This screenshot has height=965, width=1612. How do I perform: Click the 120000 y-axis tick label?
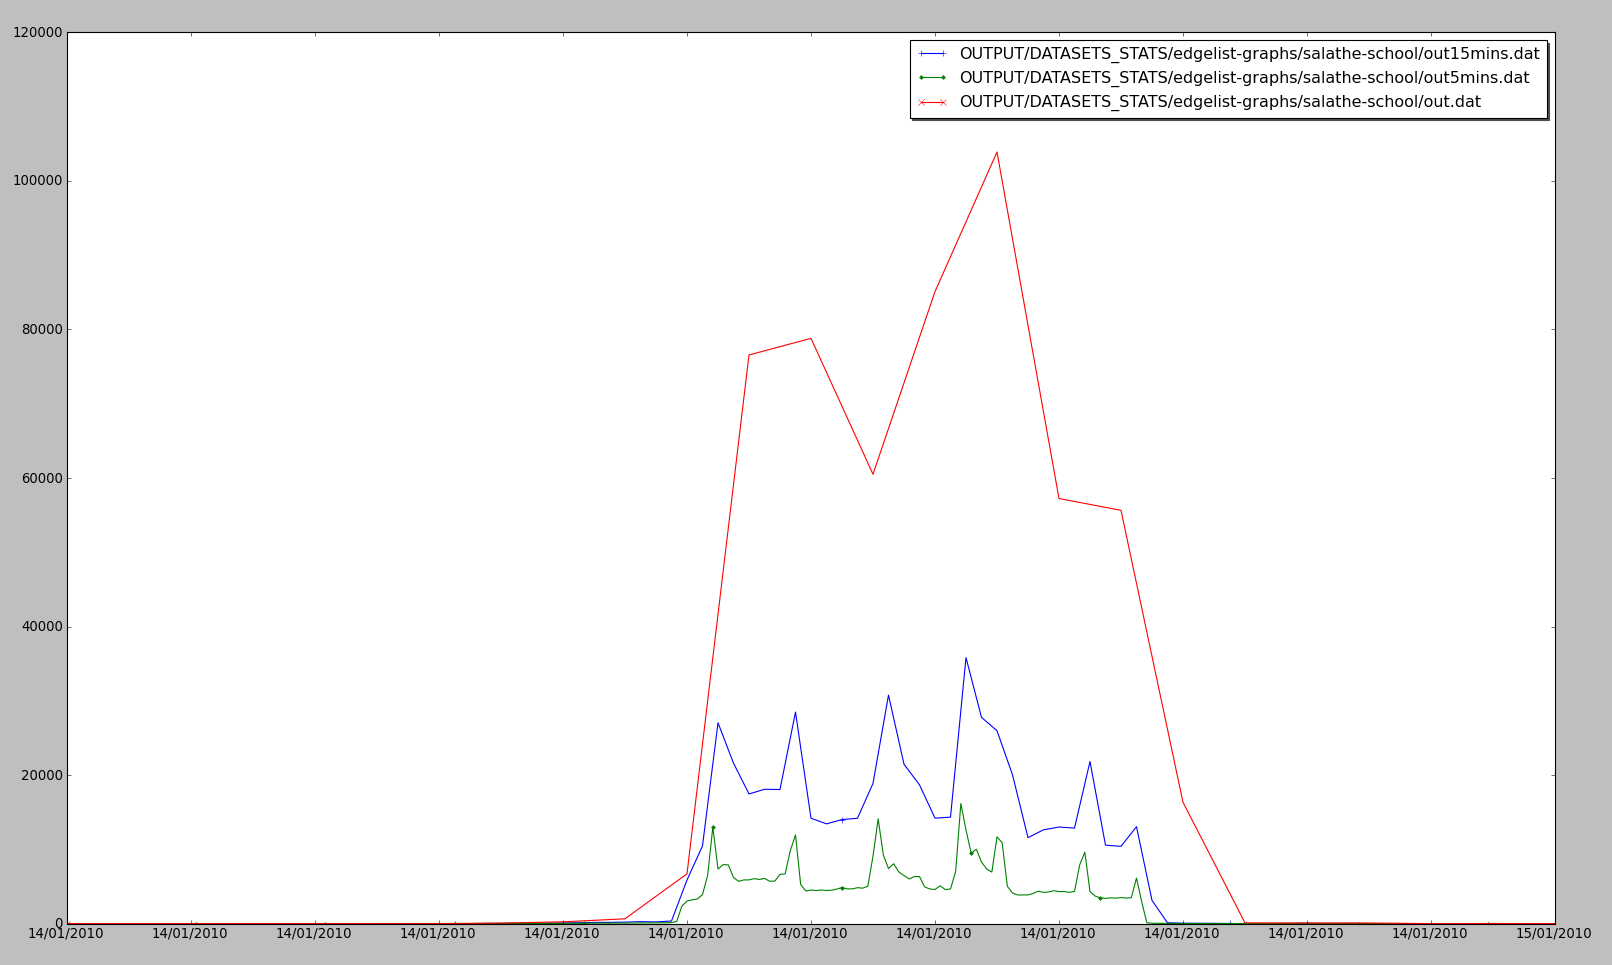(x=37, y=33)
